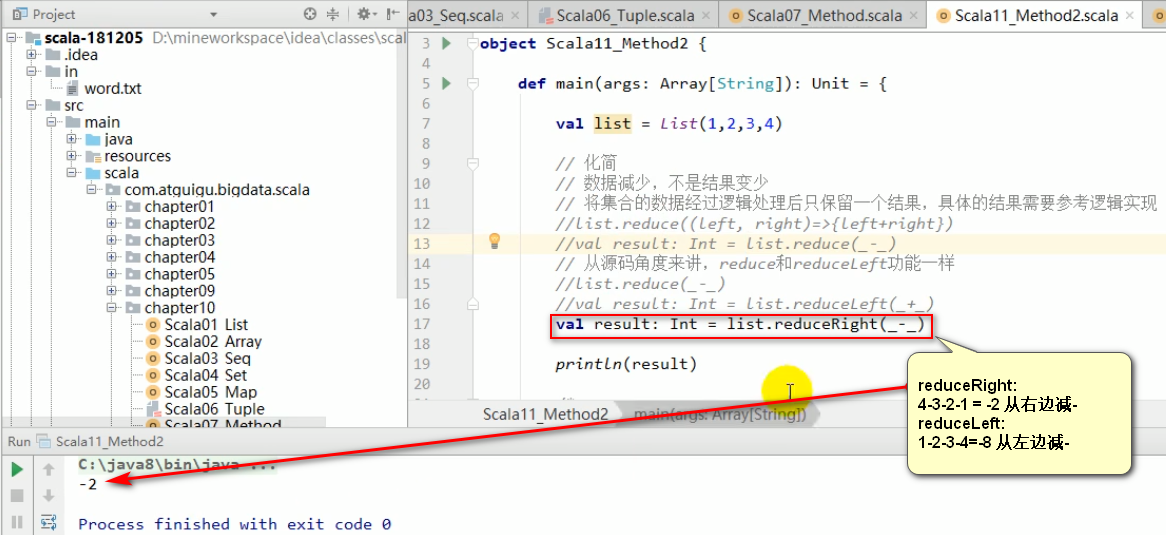
Task: Click the fold marker at comment line 9
Action: pos(471,164)
